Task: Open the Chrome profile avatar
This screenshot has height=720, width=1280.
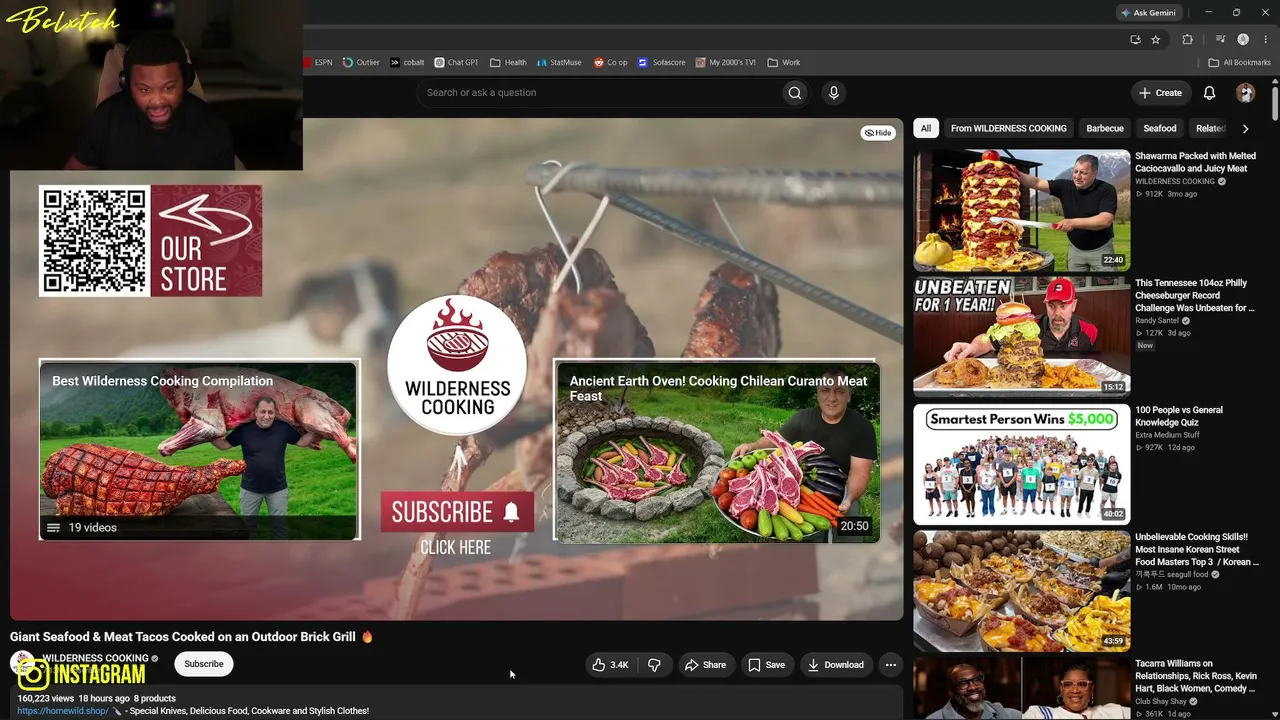Action: tap(1243, 39)
